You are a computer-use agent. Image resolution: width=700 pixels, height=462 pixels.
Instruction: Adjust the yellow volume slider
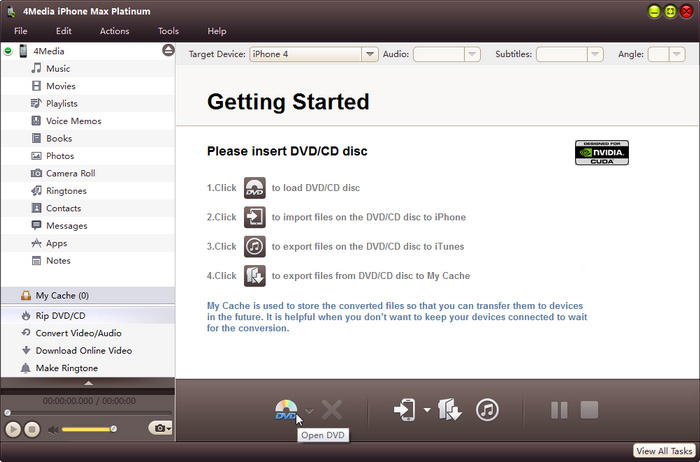(90, 429)
